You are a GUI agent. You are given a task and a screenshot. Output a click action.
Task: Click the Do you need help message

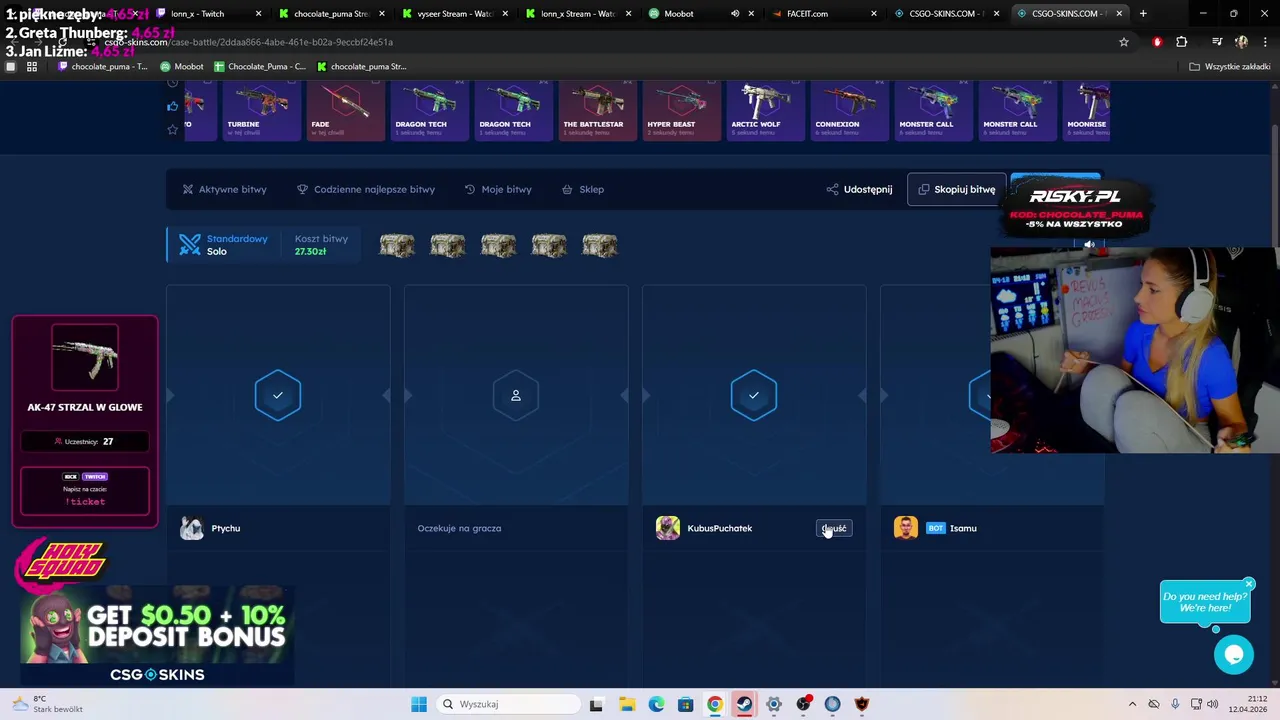coord(1204,602)
